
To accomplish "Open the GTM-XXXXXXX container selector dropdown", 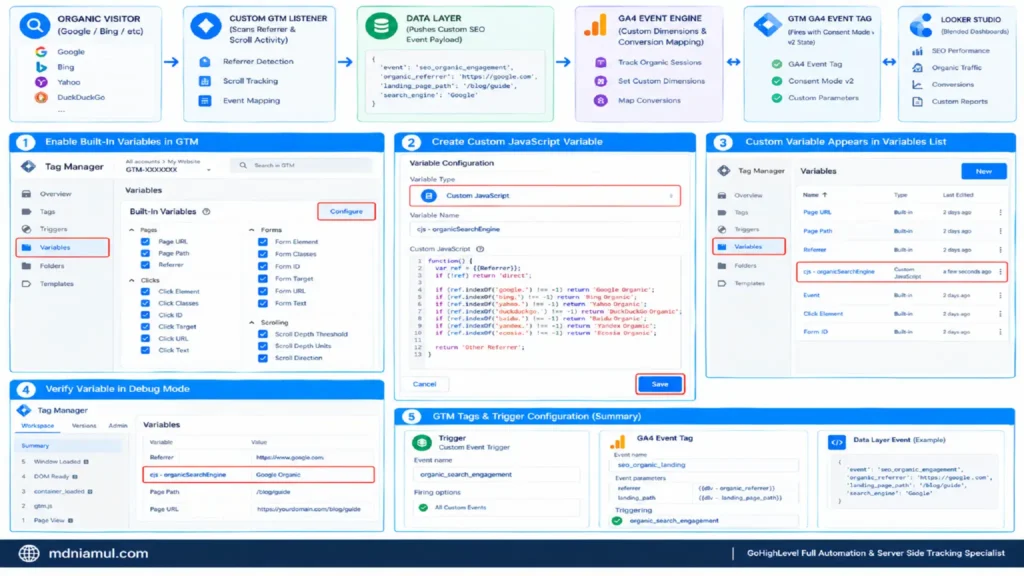I will click(x=168, y=170).
